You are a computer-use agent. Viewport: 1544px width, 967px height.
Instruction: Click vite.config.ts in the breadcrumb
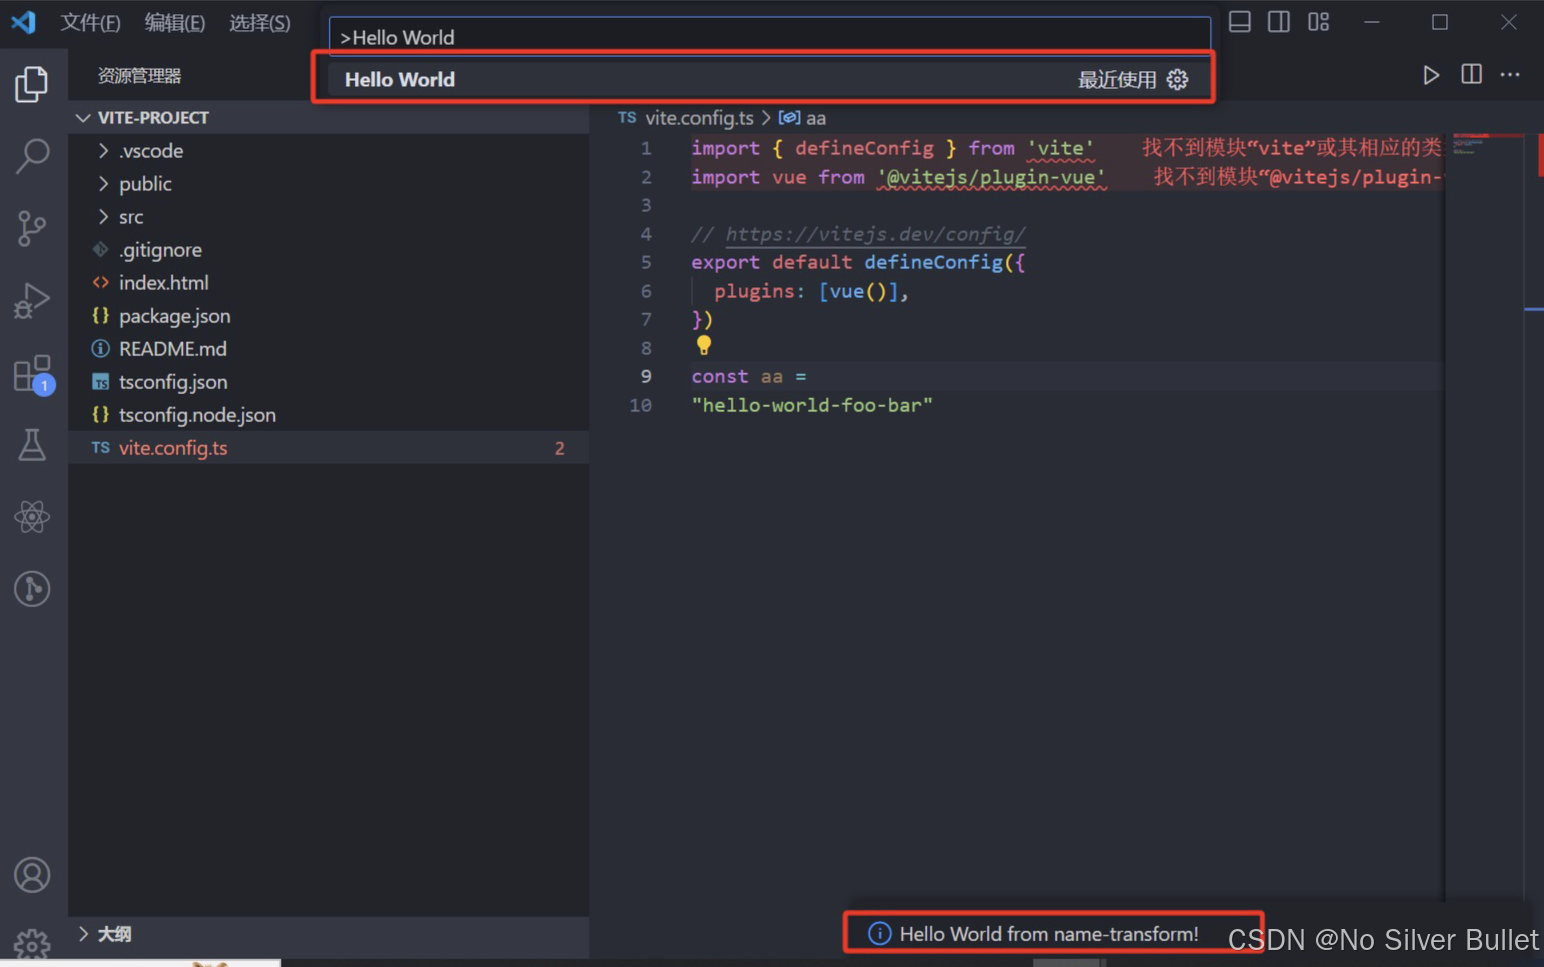coord(699,118)
